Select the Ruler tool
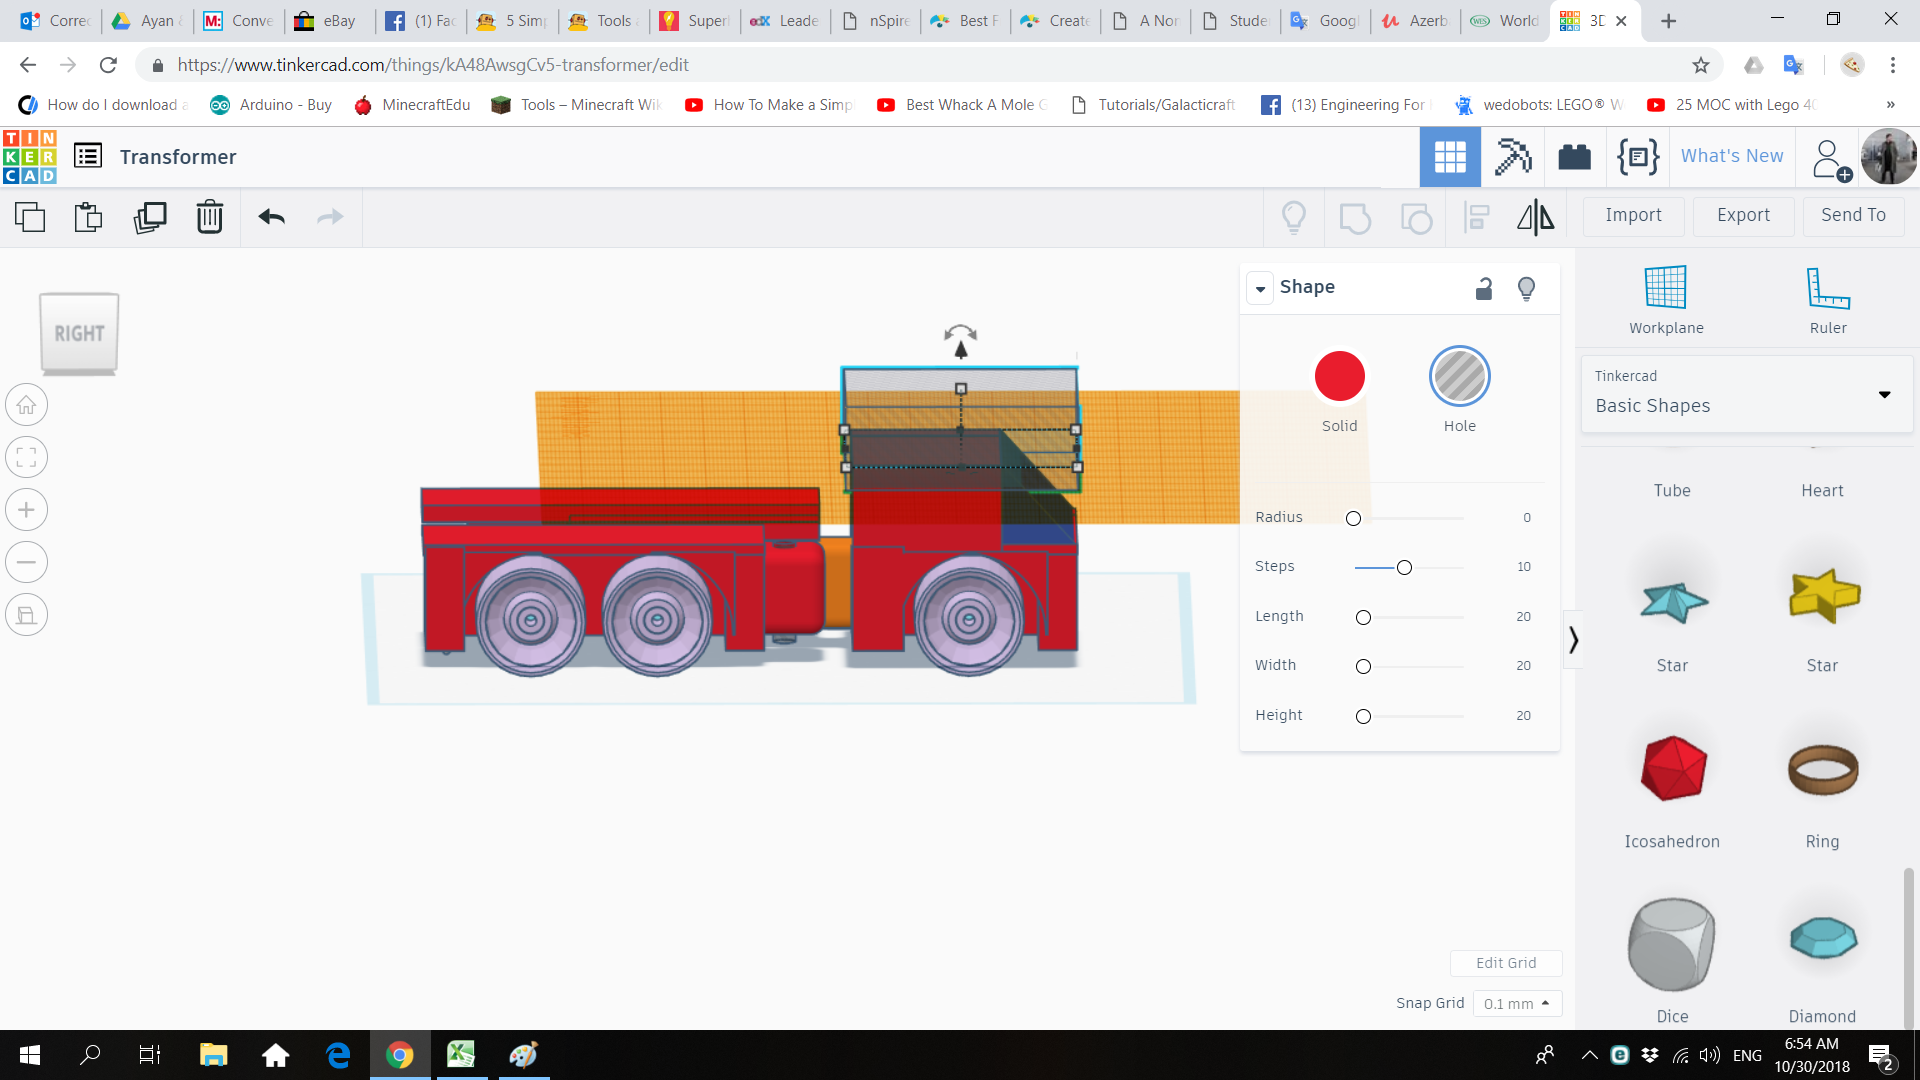Screen dimensions: 1920x1080 tap(1827, 289)
